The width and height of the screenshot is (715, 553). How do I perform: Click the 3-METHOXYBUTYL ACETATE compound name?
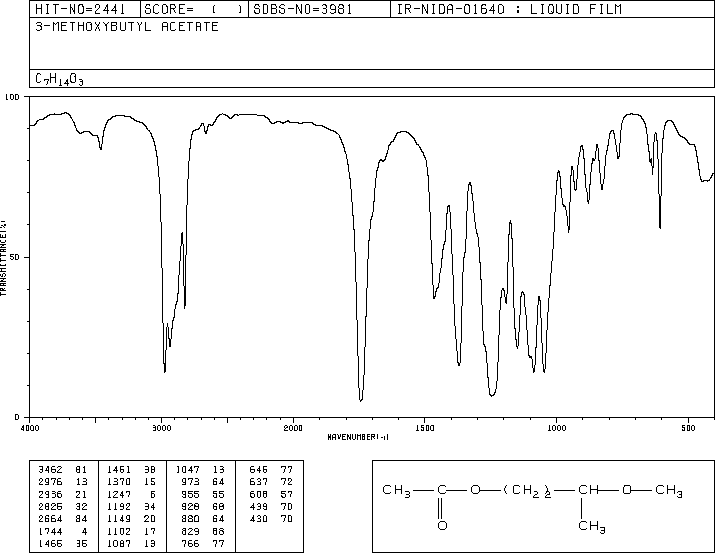point(127,27)
